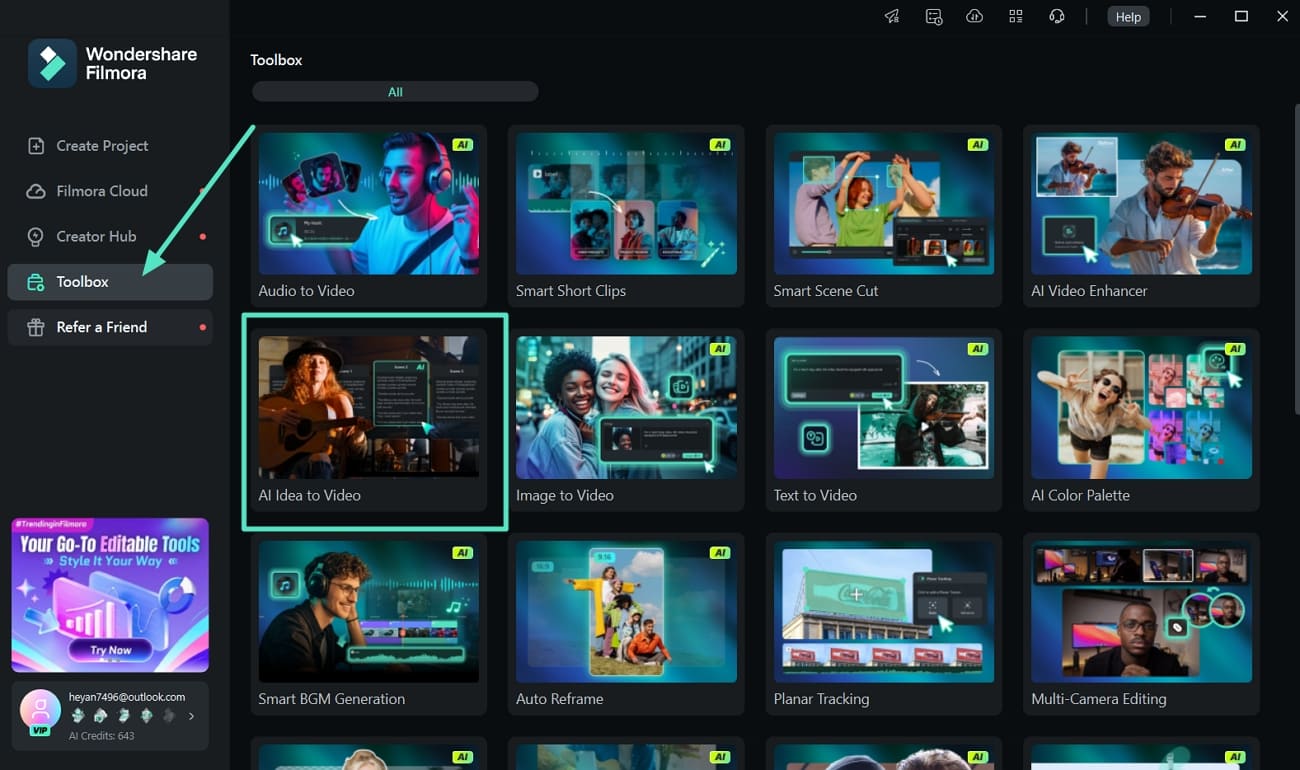The image size is (1300, 770).
Task: Select the All filter tab
Action: [395, 92]
